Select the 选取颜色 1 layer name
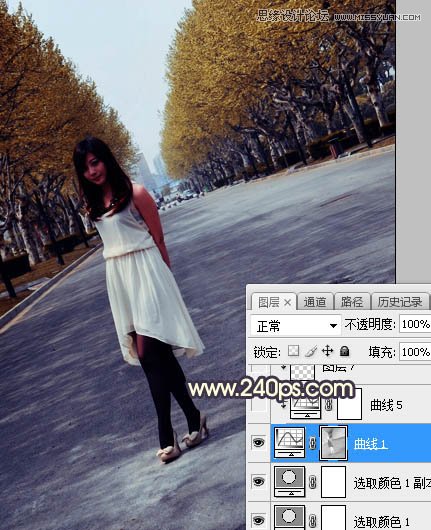The height and width of the screenshot is (530, 431). 382,522
